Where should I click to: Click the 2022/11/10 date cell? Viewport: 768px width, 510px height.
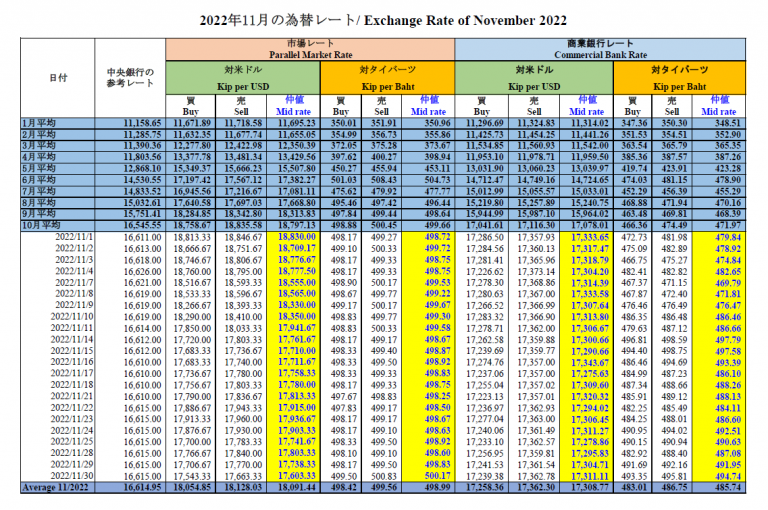pos(74,317)
